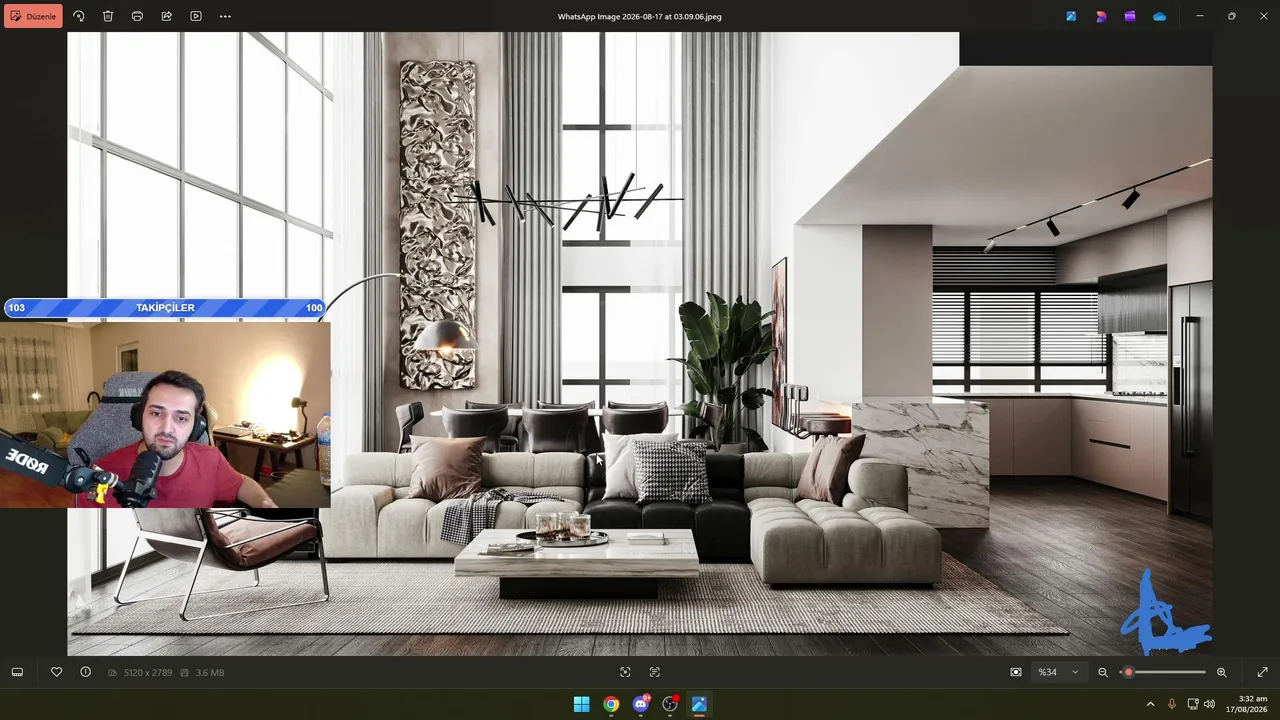Rotate the image with the rotate icon
The image size is (1280, 720).
click(x=79, y=16)
